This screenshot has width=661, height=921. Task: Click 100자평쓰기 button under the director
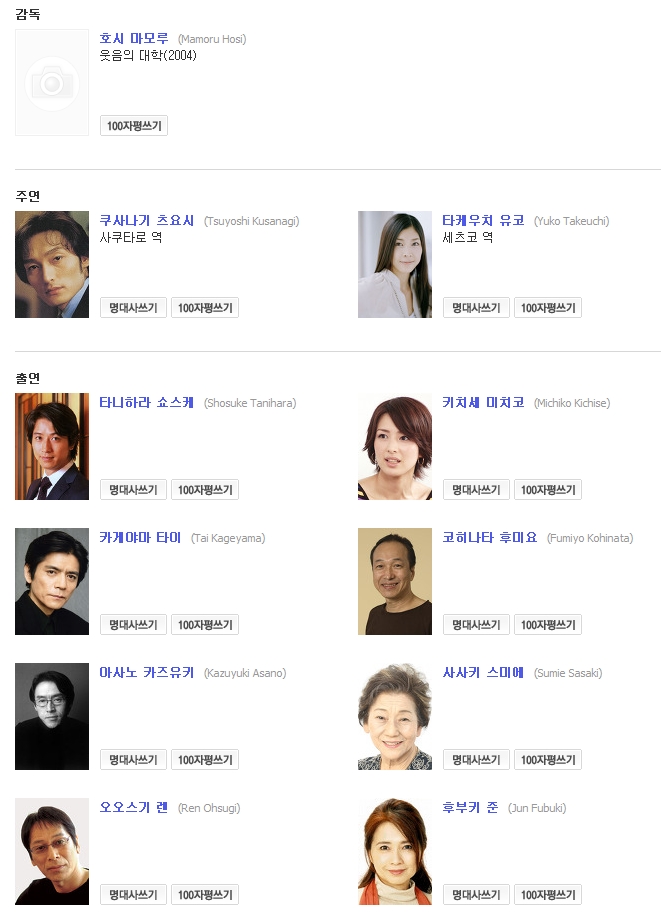(x=134, y=126)
